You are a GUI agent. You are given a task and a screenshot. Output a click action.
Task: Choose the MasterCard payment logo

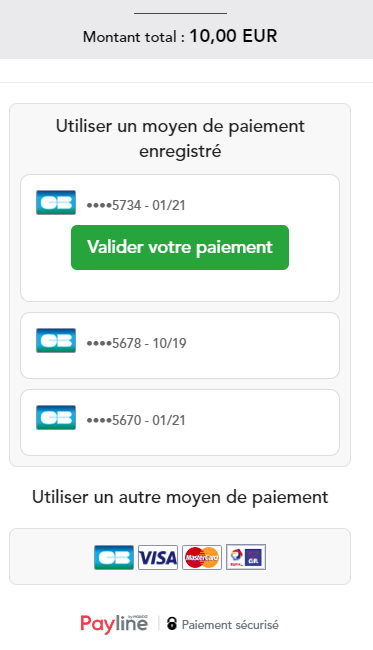coord(202,558)
